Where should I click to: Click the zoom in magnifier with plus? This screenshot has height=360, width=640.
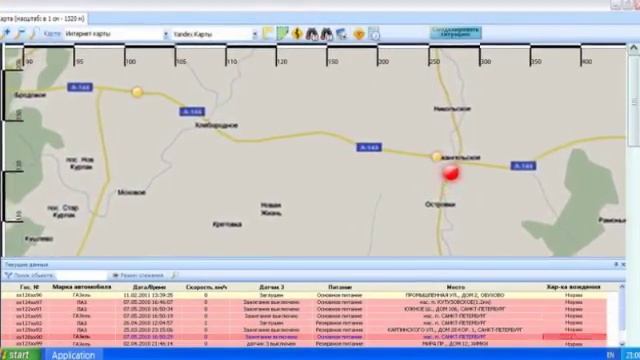(6, 34)
